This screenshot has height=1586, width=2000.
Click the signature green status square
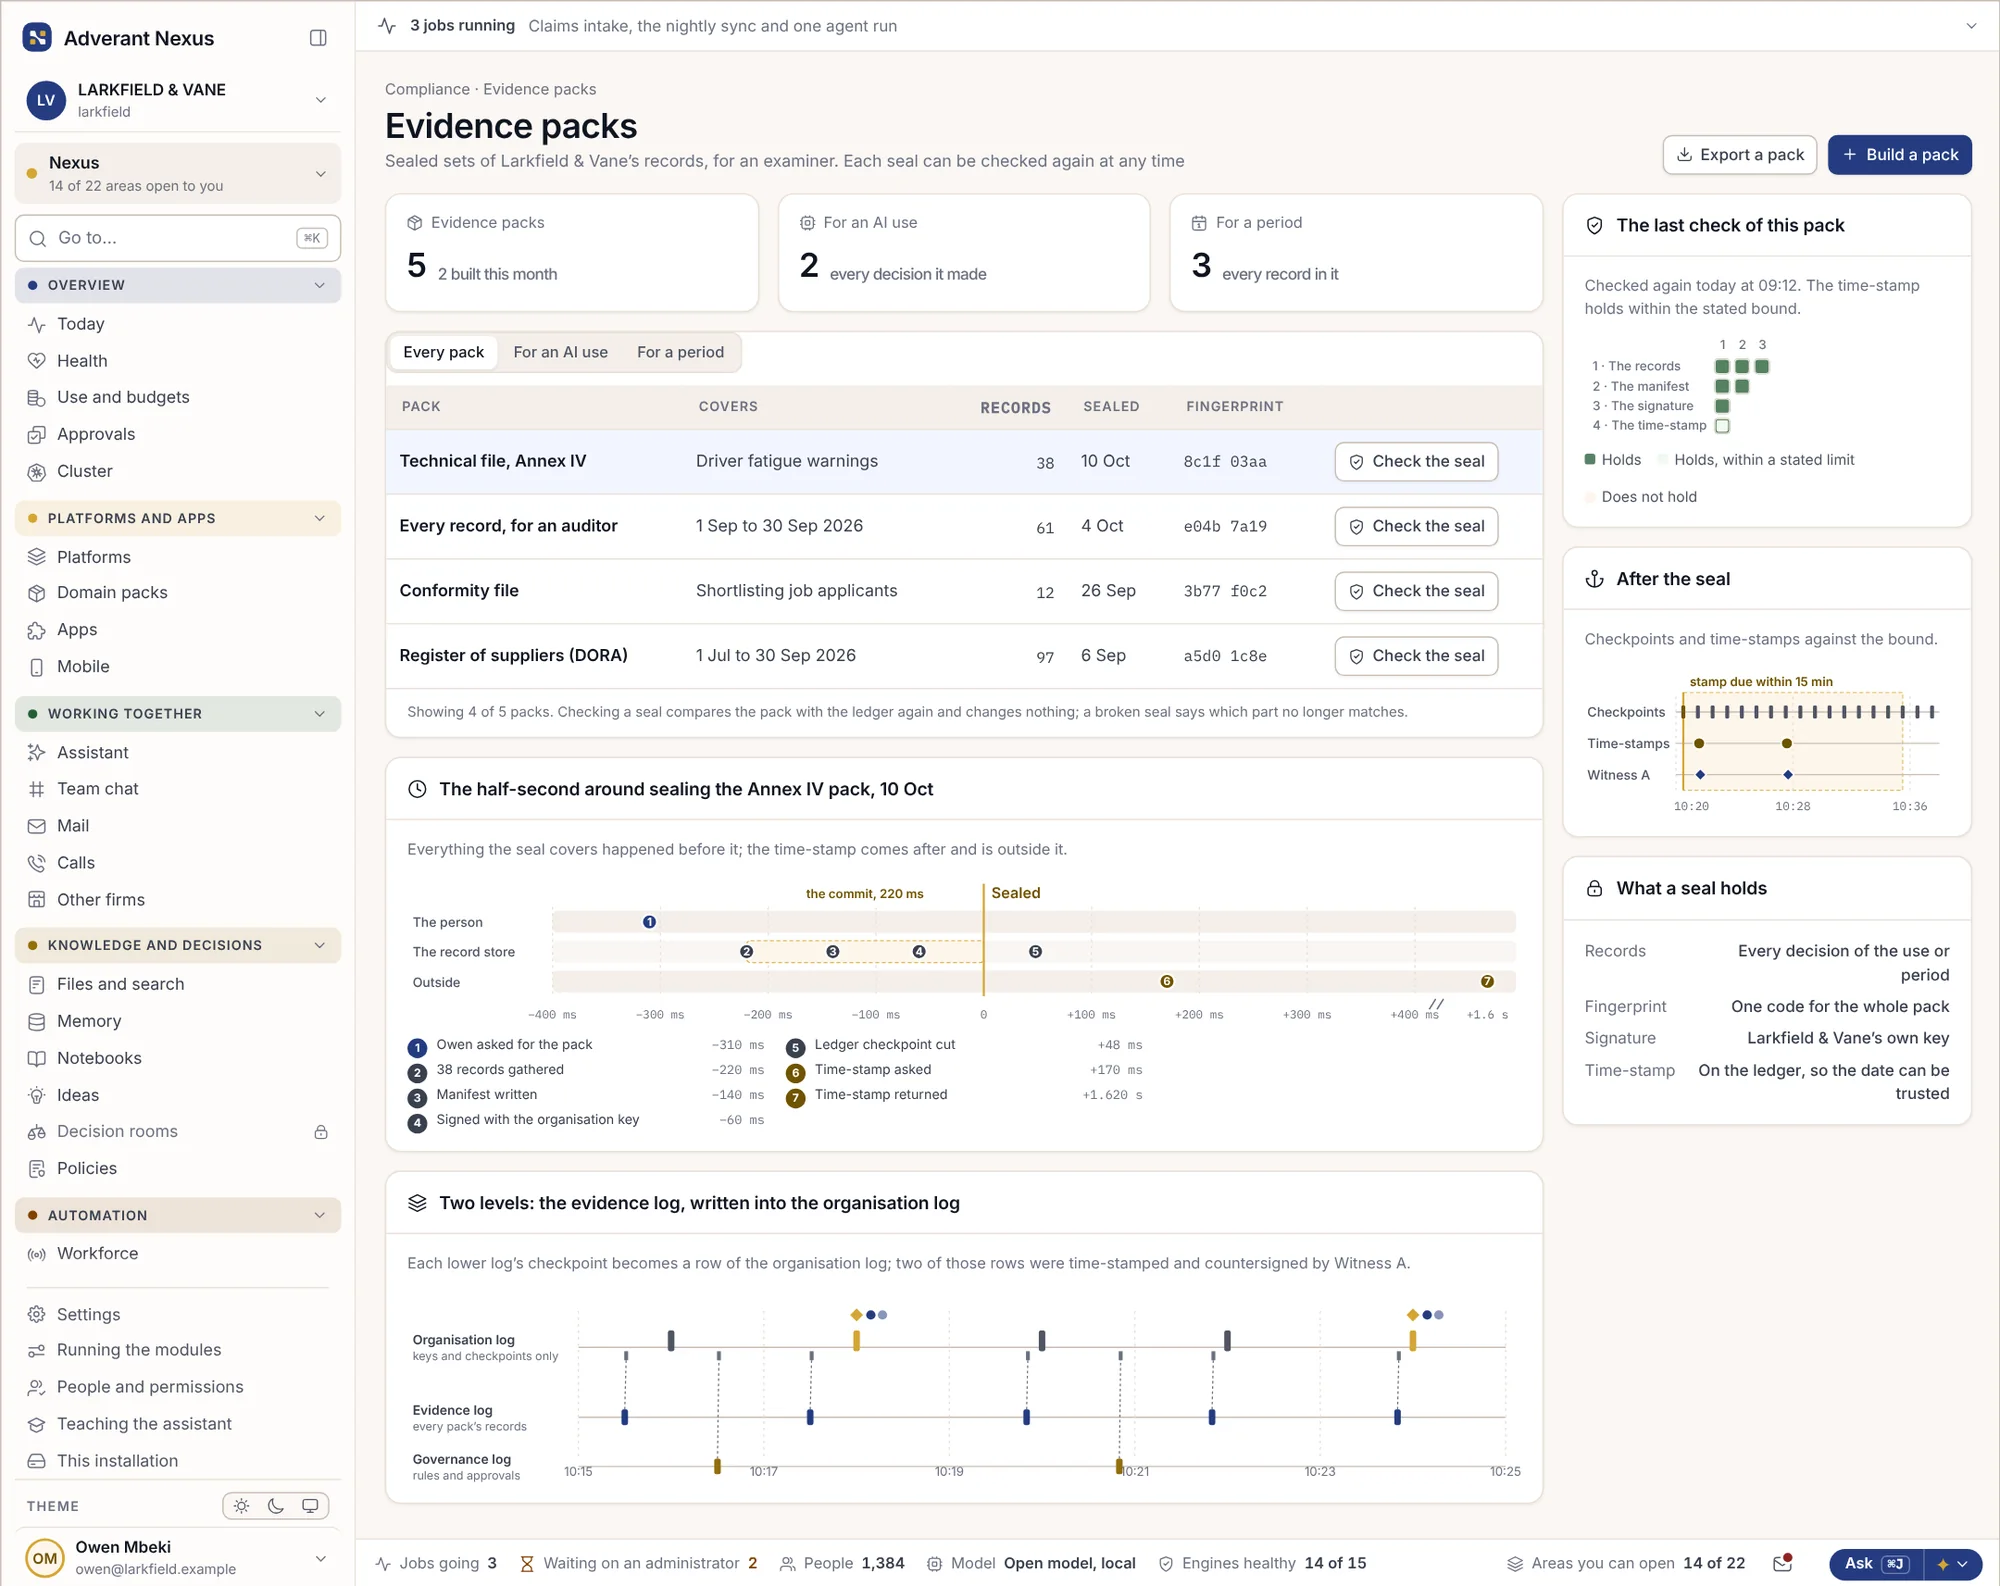click(x=1722, y=406)
